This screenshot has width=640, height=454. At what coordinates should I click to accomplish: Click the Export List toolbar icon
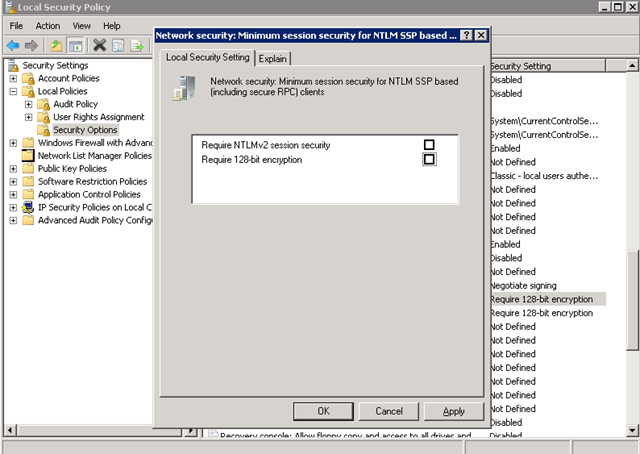[x=137, y=45]
